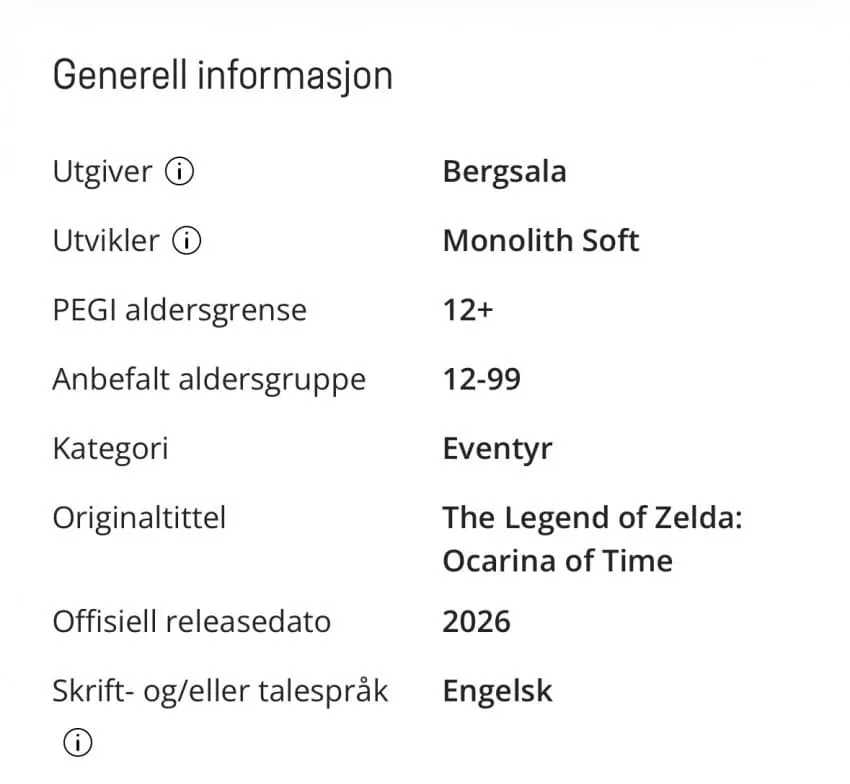The width and height of the screenshot is (850, 784).
Task: Click the Offisiell releasedato label
Action: (x=192, y=621)
